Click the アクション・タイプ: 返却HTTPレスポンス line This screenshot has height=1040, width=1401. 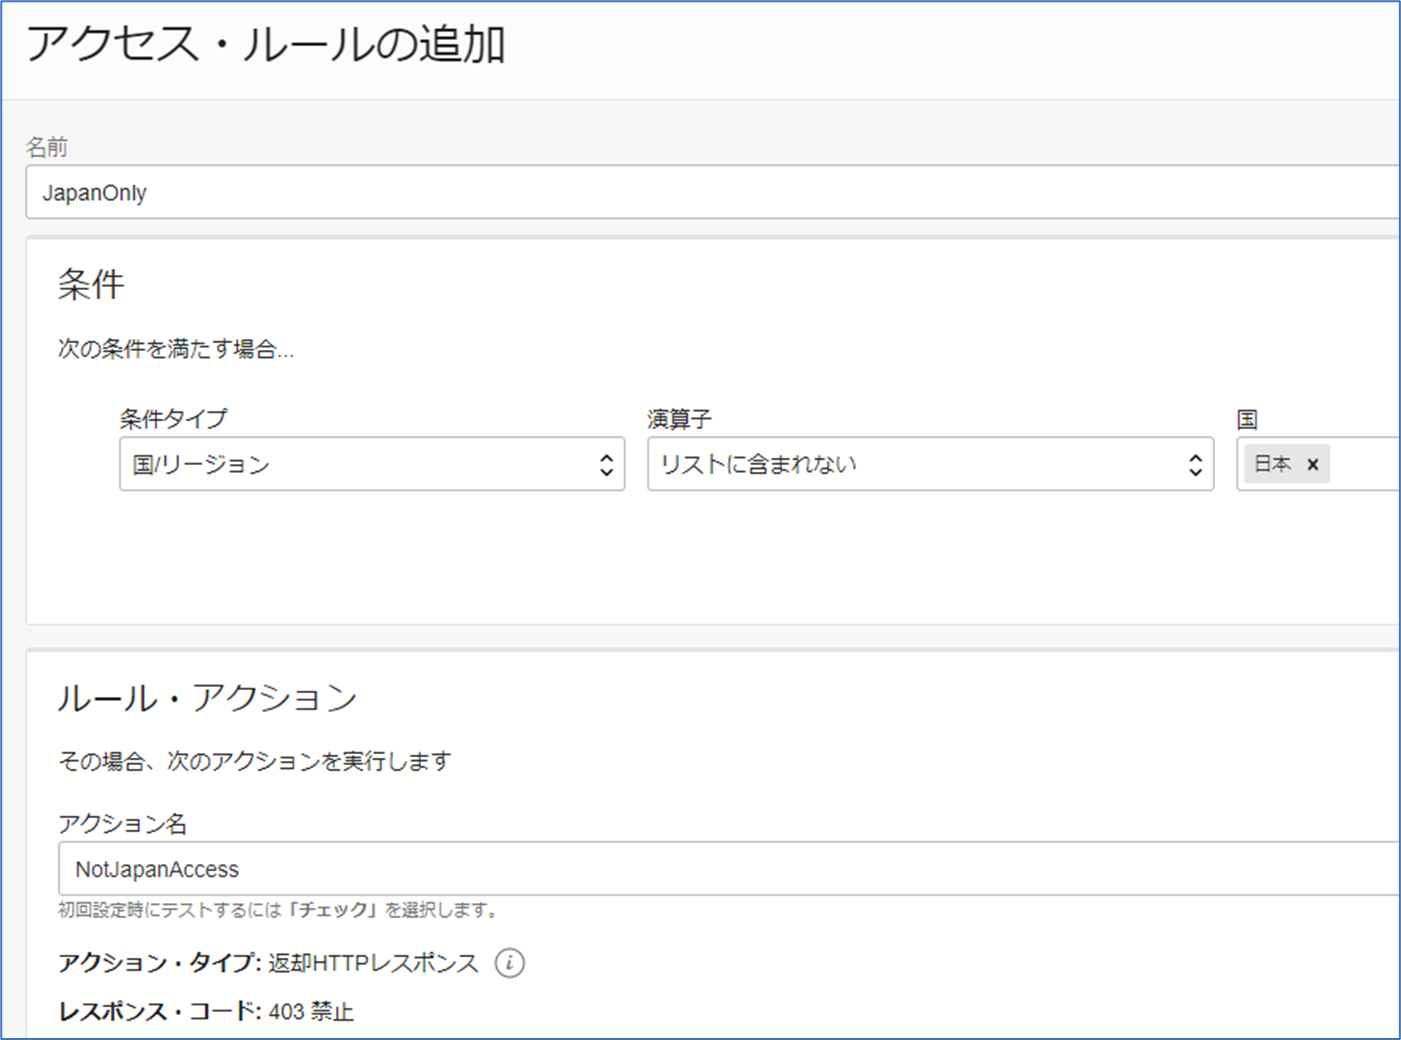(269, 963)
